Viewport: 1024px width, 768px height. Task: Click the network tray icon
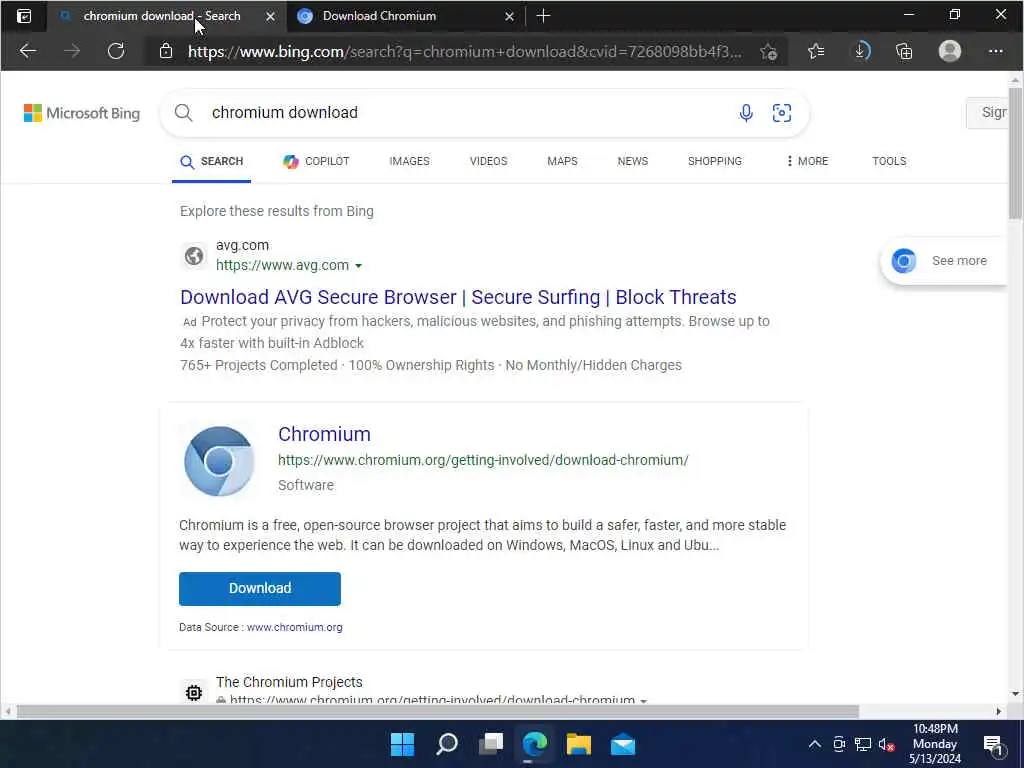point(863,744)
